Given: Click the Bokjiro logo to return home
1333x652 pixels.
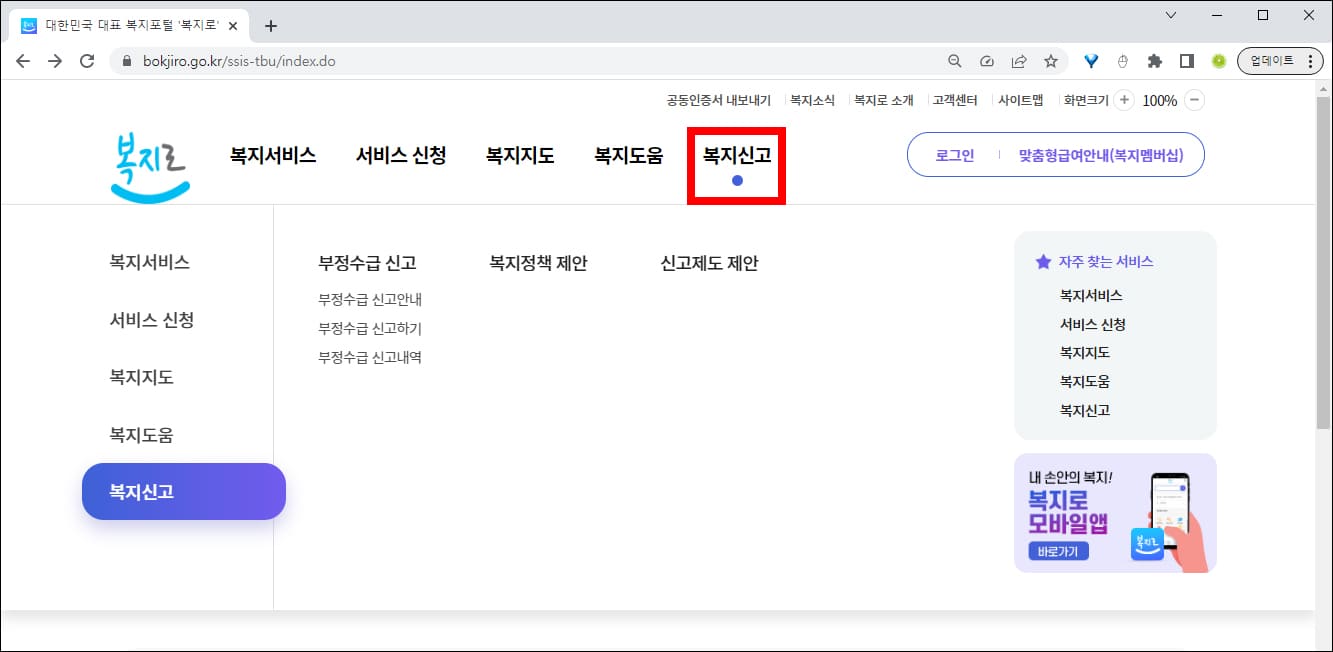Looking at the screenshot, I should pyautogui.click(x=149, y=164).
